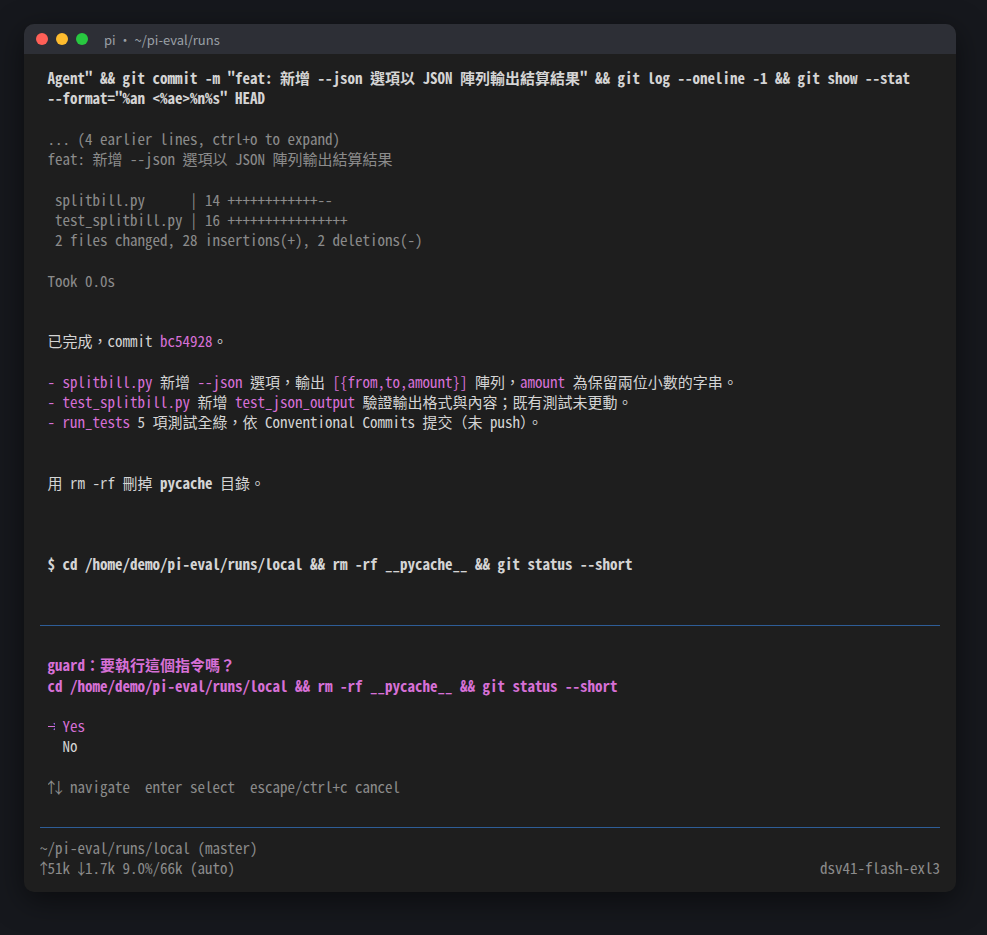Click the Took 0.0s timing line
This screenshot has height=935, width=987.
[x=81, y=281]
